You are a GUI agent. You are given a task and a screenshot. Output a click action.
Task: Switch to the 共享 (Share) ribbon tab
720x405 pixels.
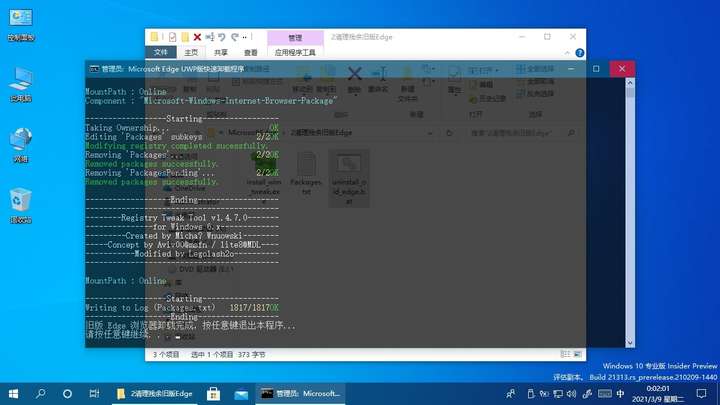click(x=221, y=52)
